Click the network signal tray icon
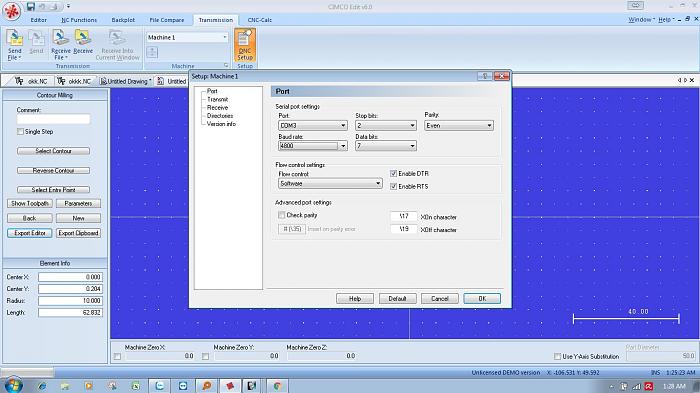The image size is (700, 393). tap(637, 386)
